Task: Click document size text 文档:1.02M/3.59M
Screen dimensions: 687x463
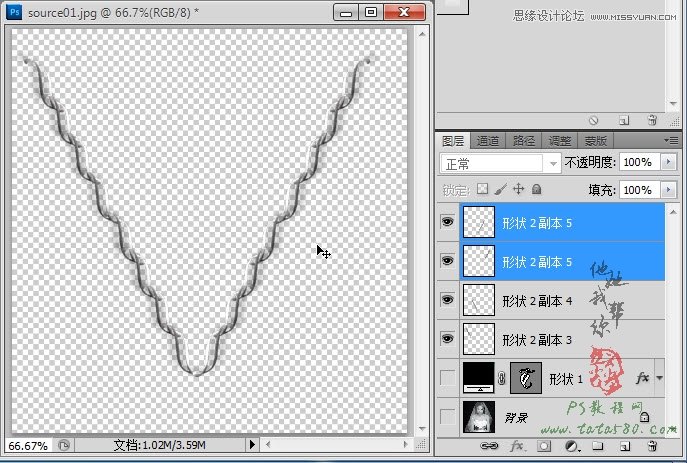Action: point(159,445)
